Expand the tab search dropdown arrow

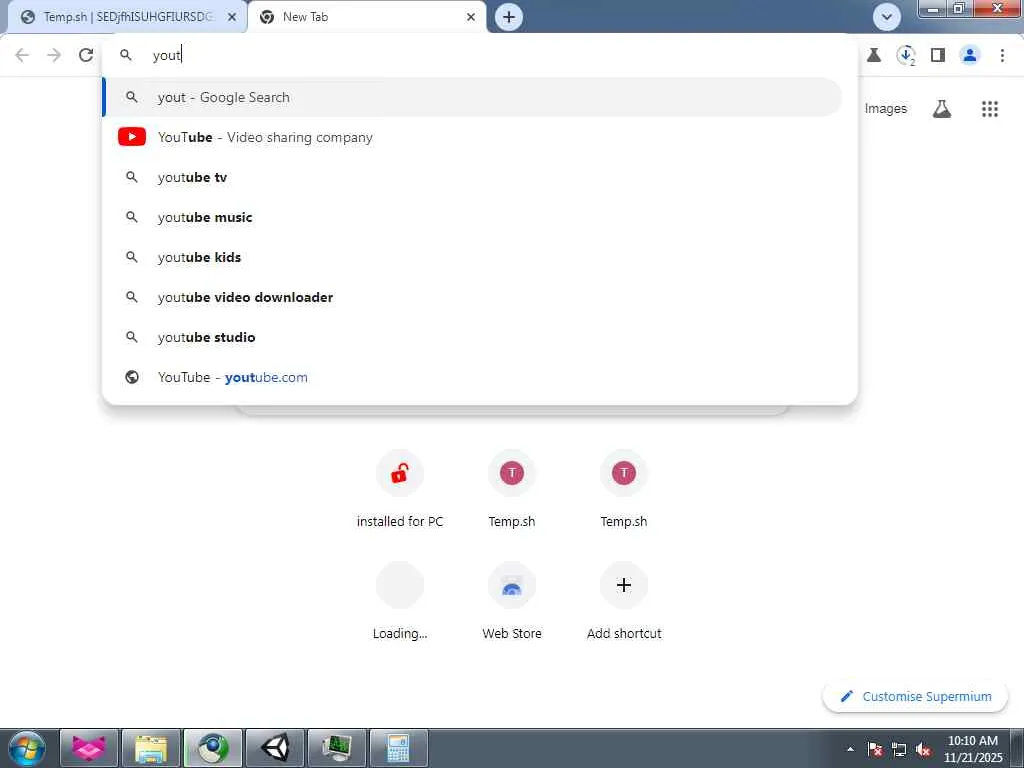(887, 17)
